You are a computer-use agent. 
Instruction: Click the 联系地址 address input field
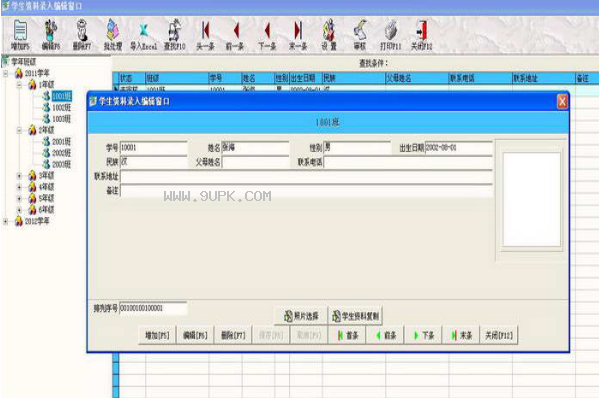306,176
